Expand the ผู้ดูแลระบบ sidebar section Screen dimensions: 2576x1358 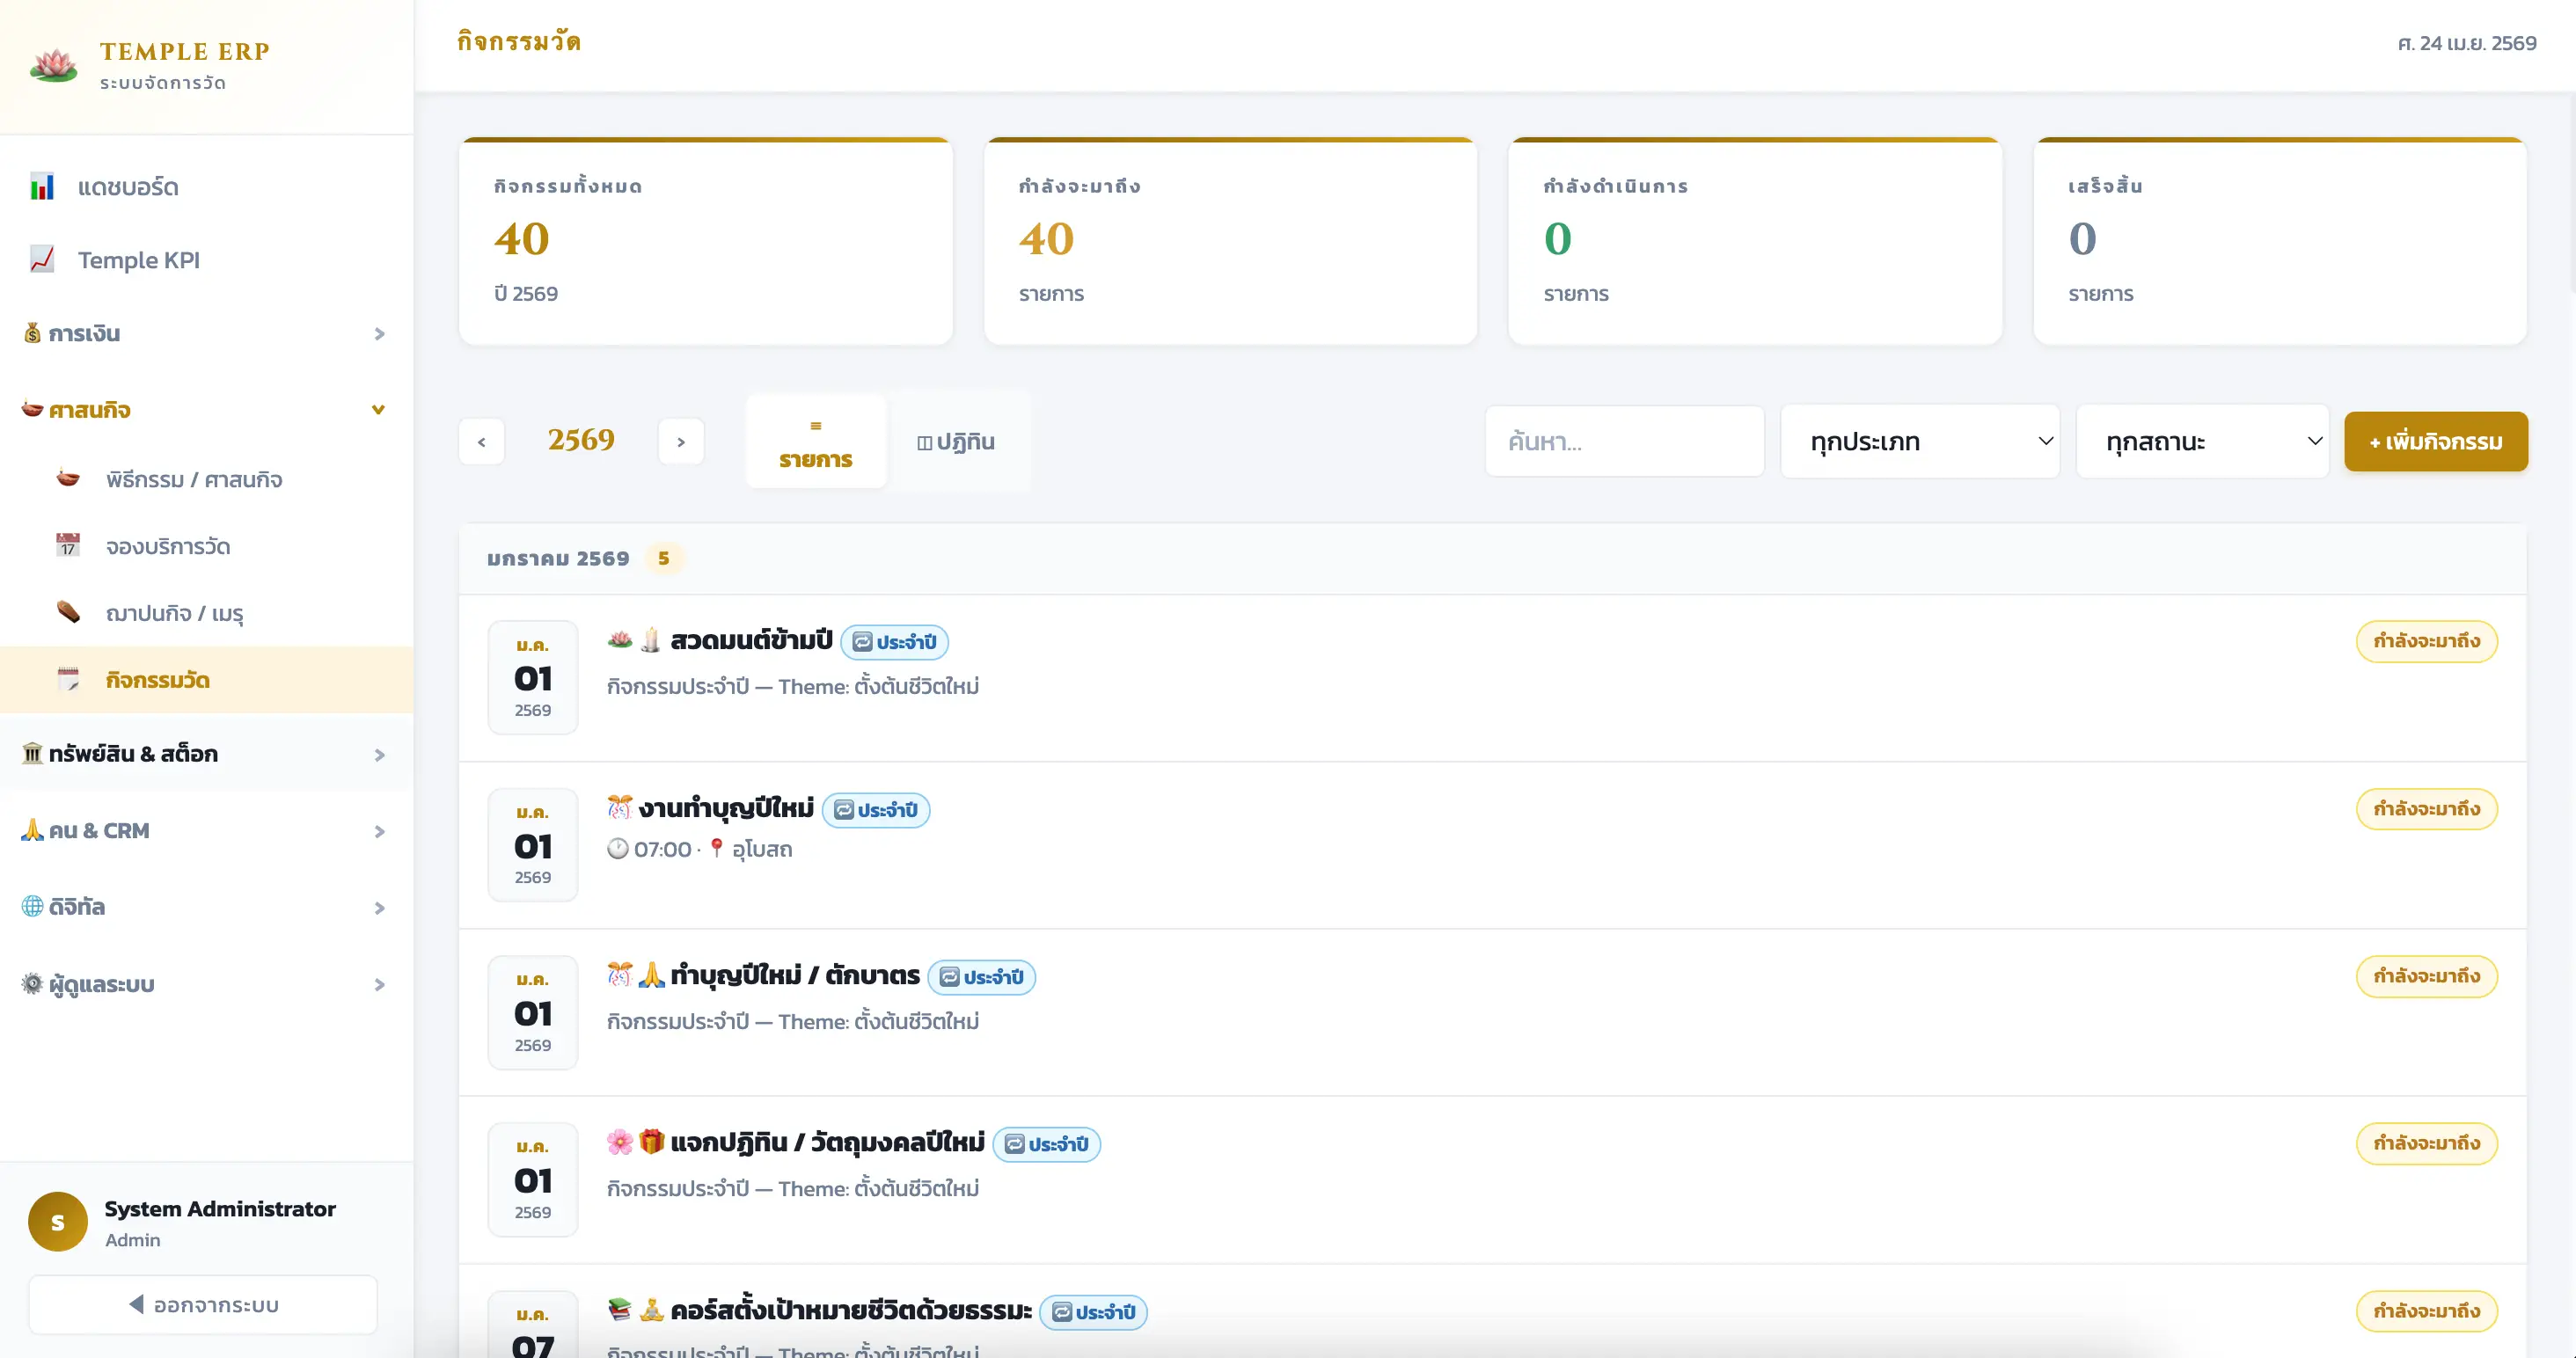tap(206, 984)
